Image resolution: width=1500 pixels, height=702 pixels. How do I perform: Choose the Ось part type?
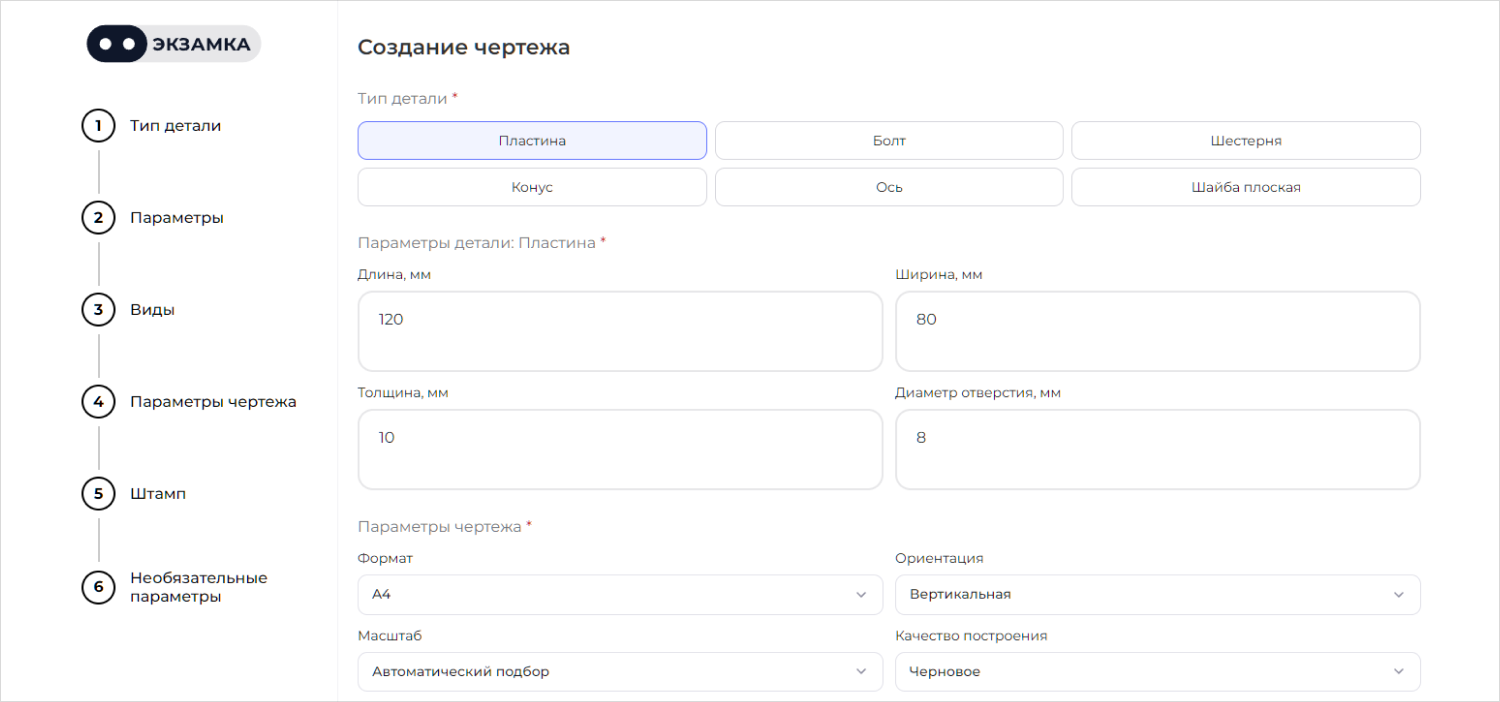pyautogui.click(x=888, y=187)
